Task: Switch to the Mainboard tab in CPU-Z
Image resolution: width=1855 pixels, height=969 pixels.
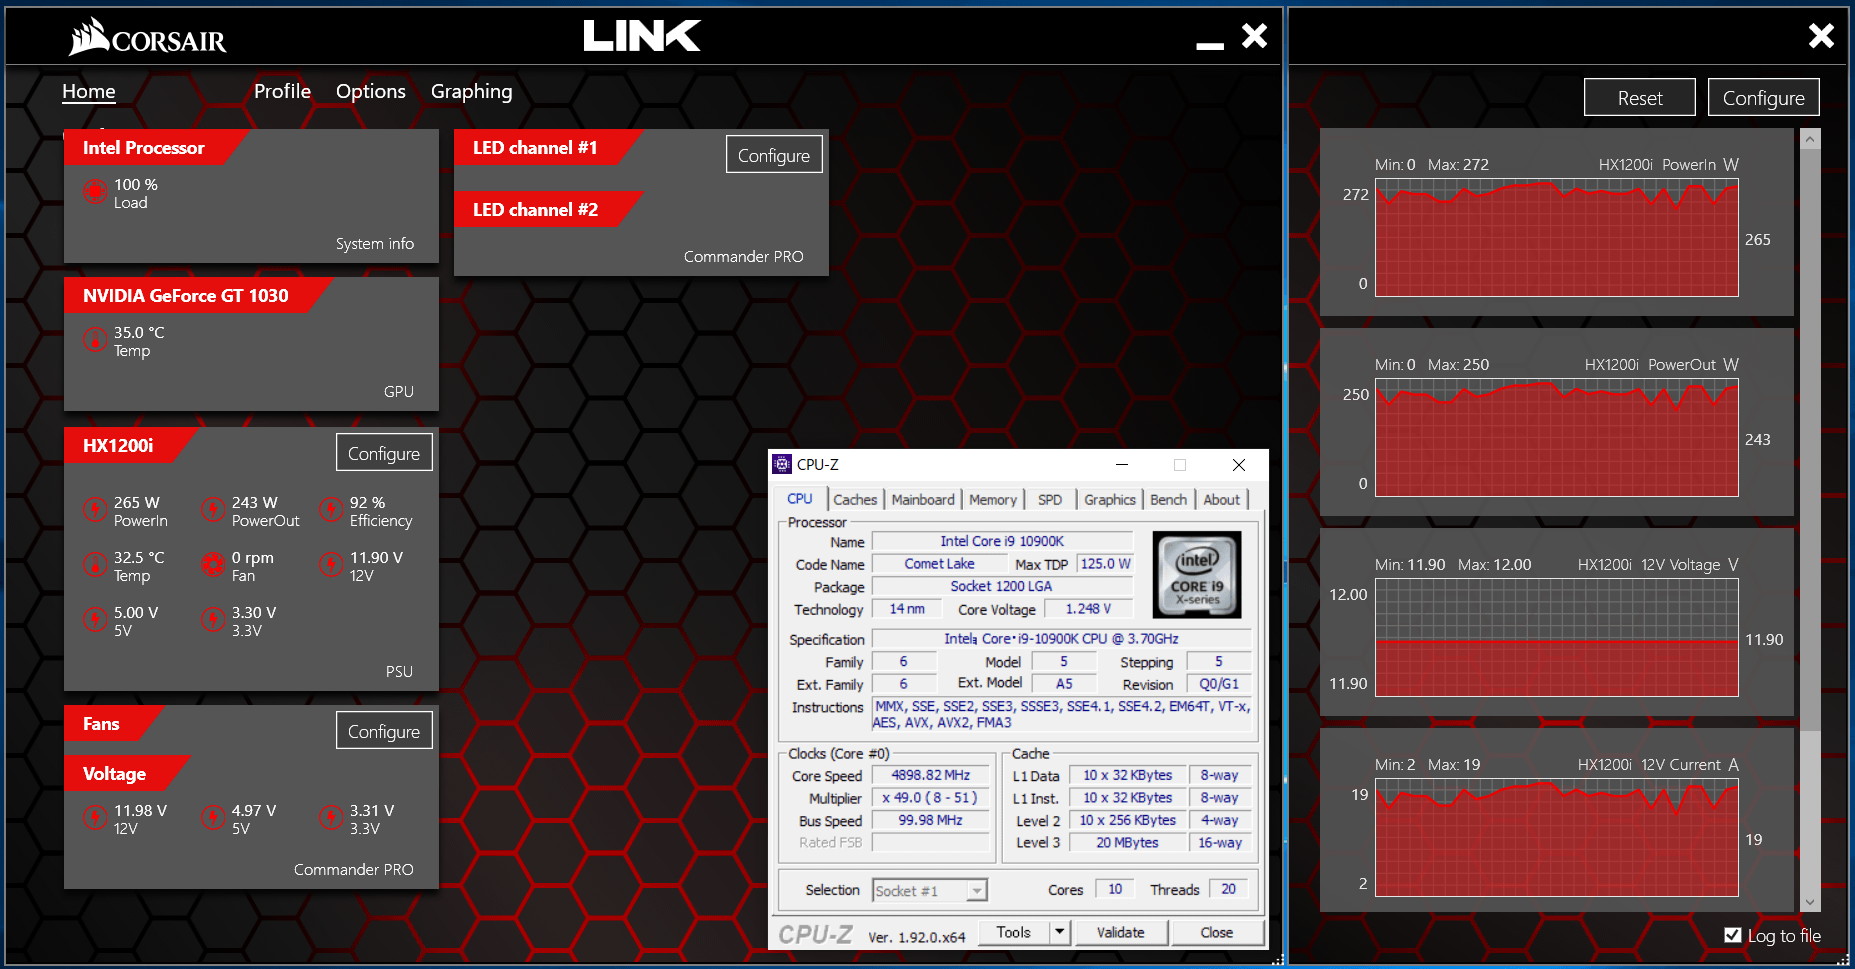Action: tap(923, 499)
